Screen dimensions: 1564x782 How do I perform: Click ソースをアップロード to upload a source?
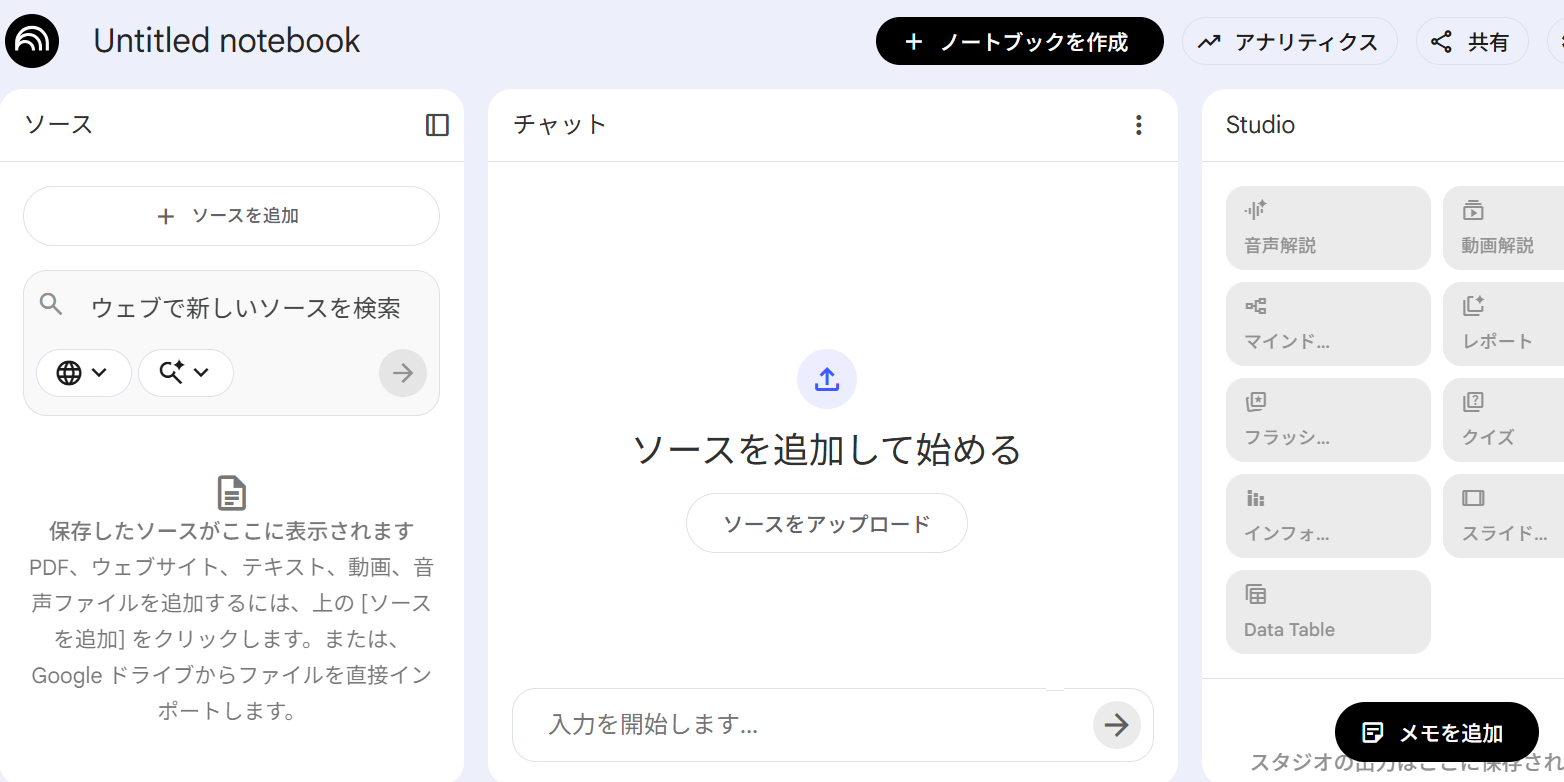pos(826,523)
